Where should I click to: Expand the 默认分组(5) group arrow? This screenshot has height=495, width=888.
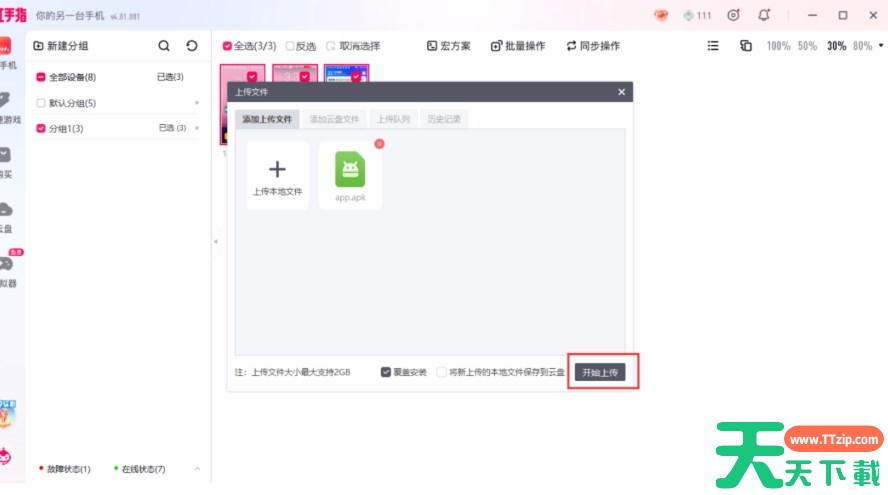[197, 103]
